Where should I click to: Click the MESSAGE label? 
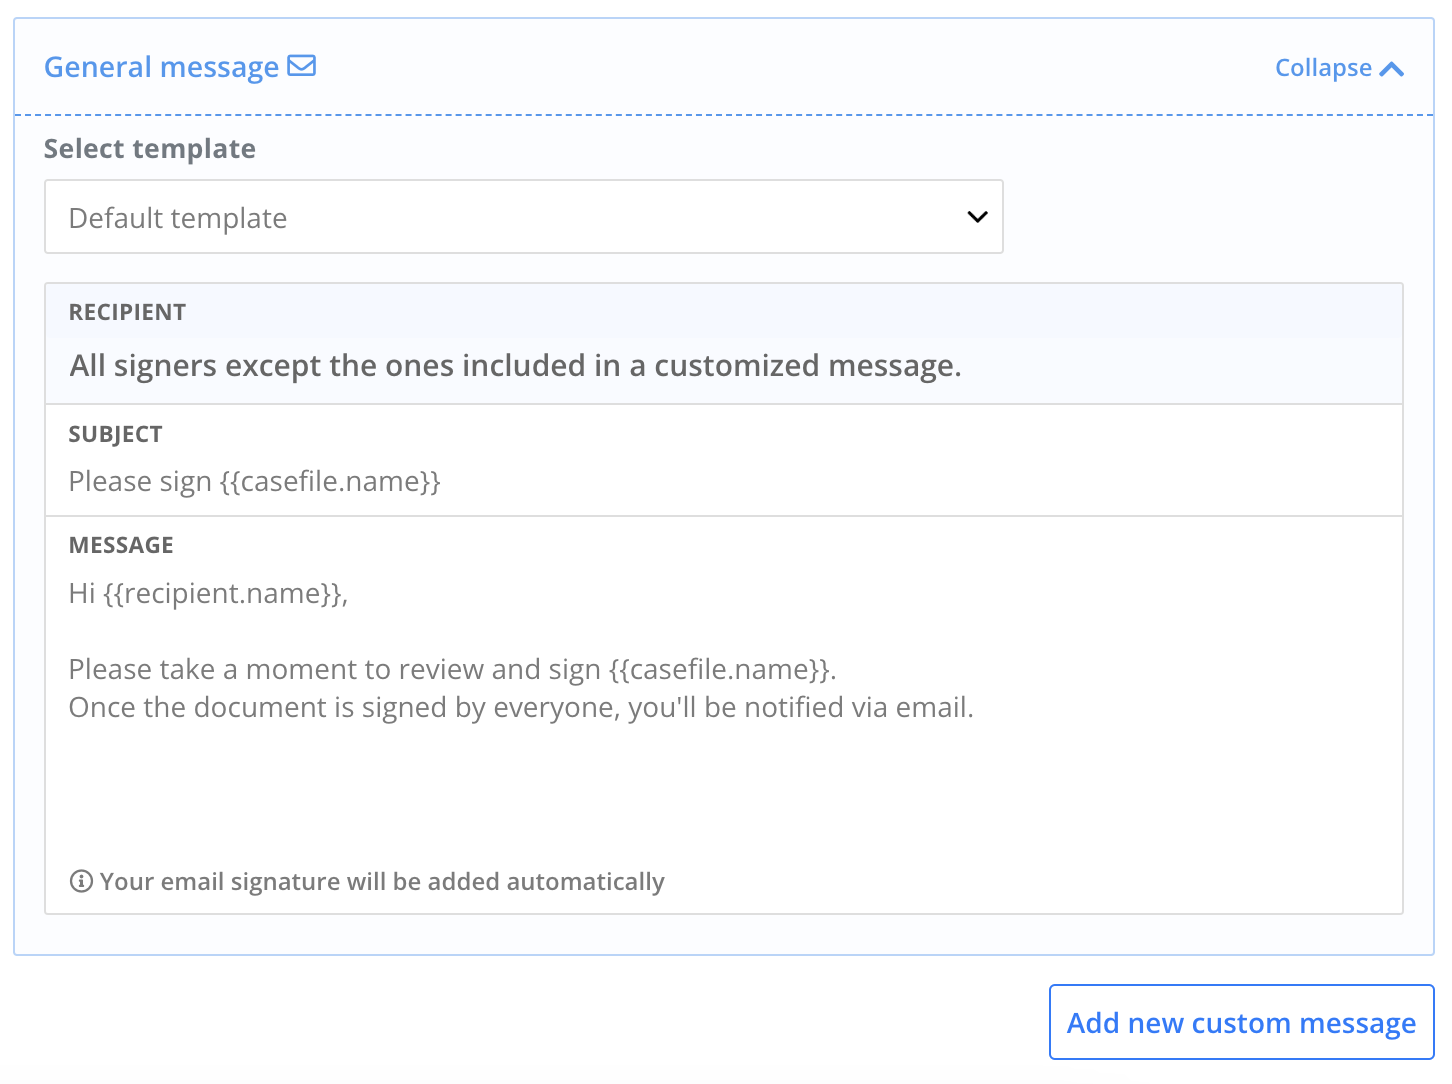pyautogui.click(x=121, y=545)
